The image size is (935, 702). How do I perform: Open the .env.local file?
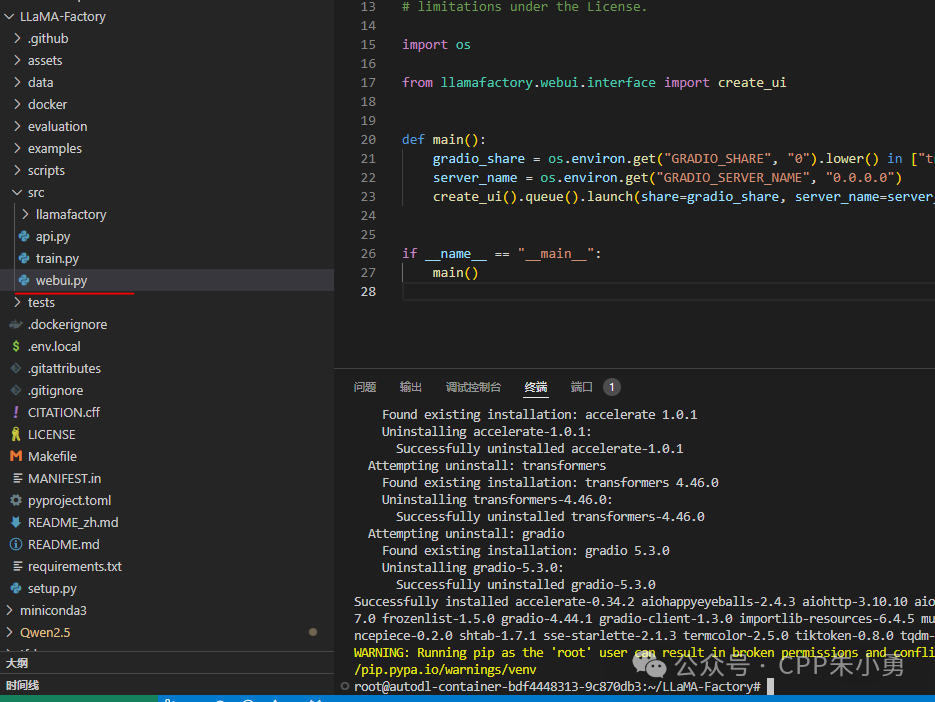(54, 347)
